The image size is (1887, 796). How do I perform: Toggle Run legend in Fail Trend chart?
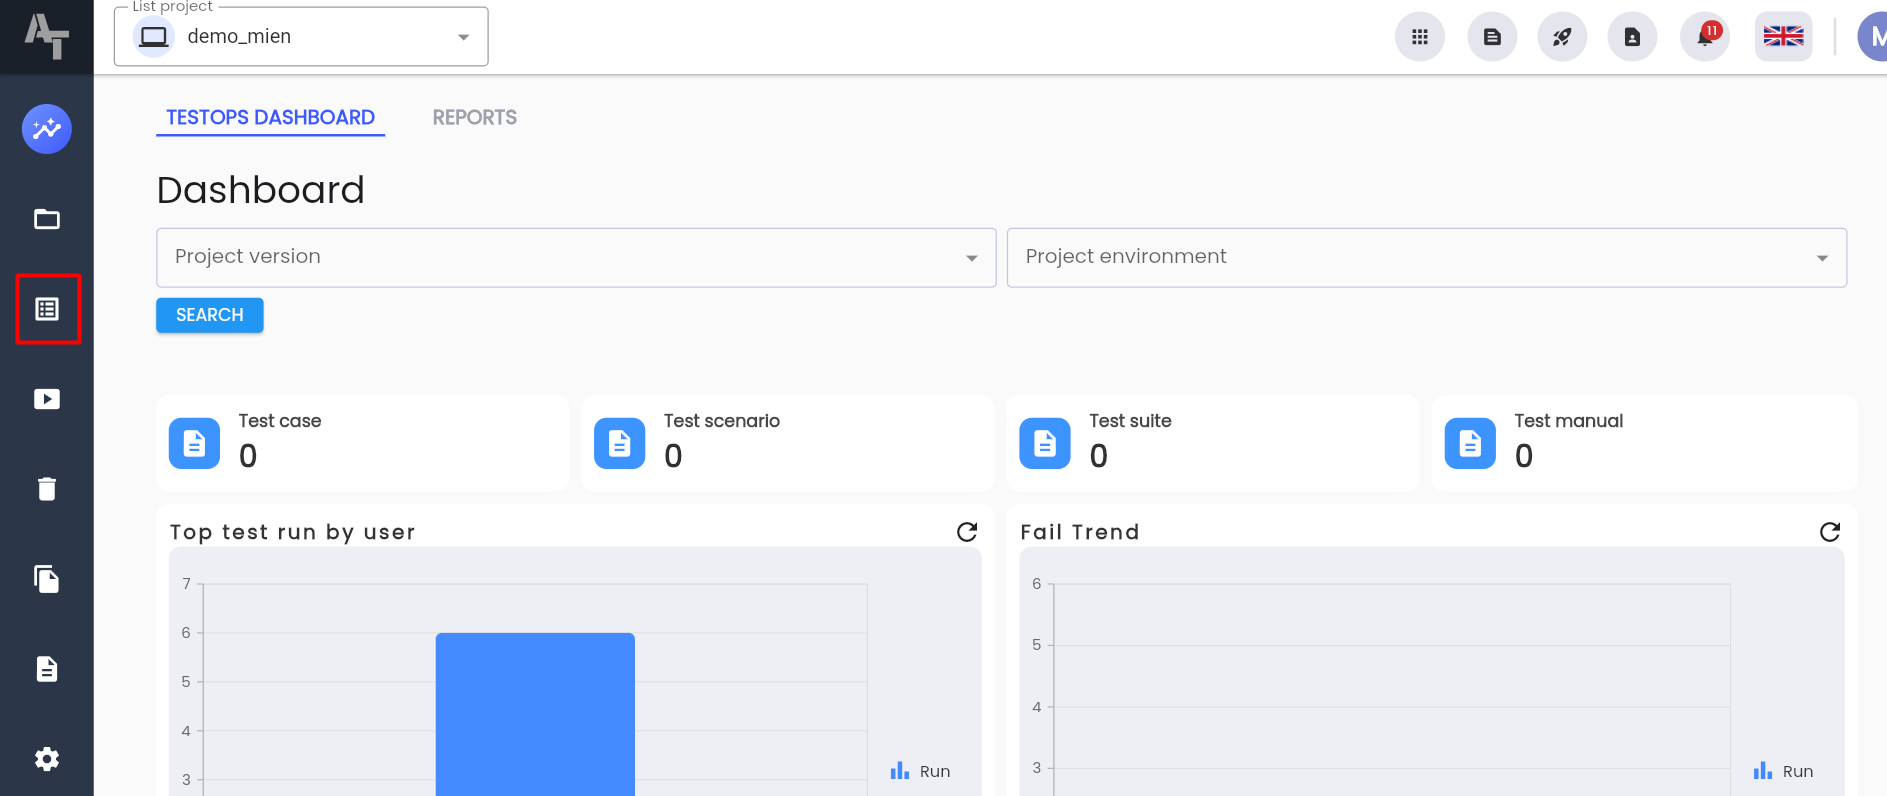click(1783, 771)
